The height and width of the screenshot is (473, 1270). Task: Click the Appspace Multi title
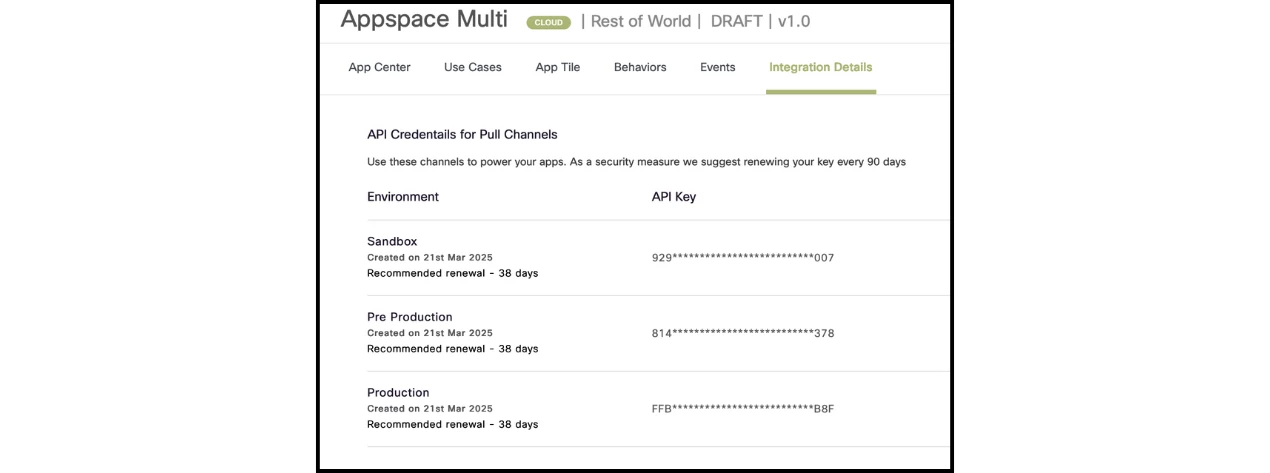click(424, 19)
